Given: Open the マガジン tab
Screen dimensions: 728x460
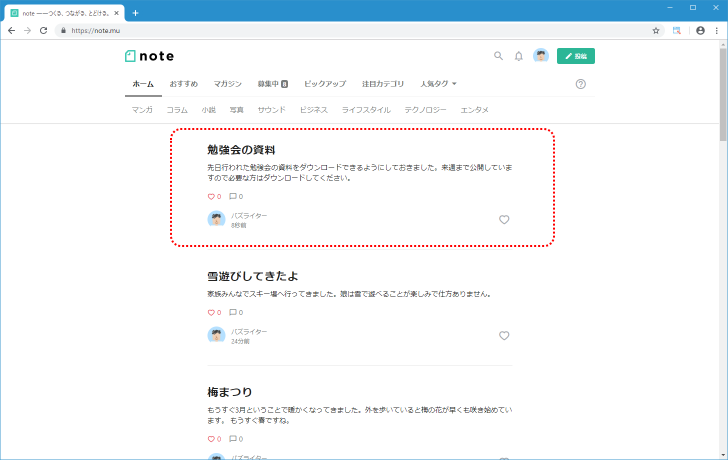Looking at the screenshot, I should tap(228, 84).
